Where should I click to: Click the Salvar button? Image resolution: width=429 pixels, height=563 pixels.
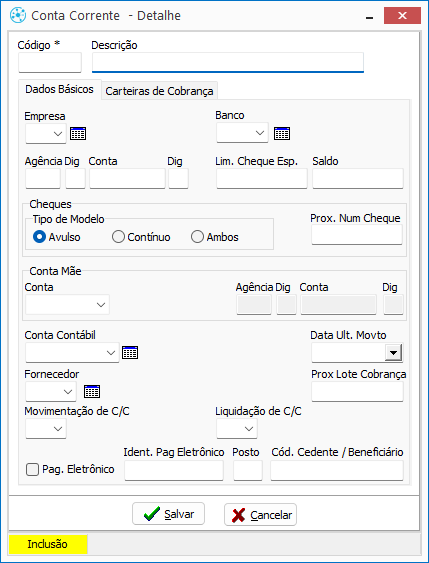[x=168, y=514]
